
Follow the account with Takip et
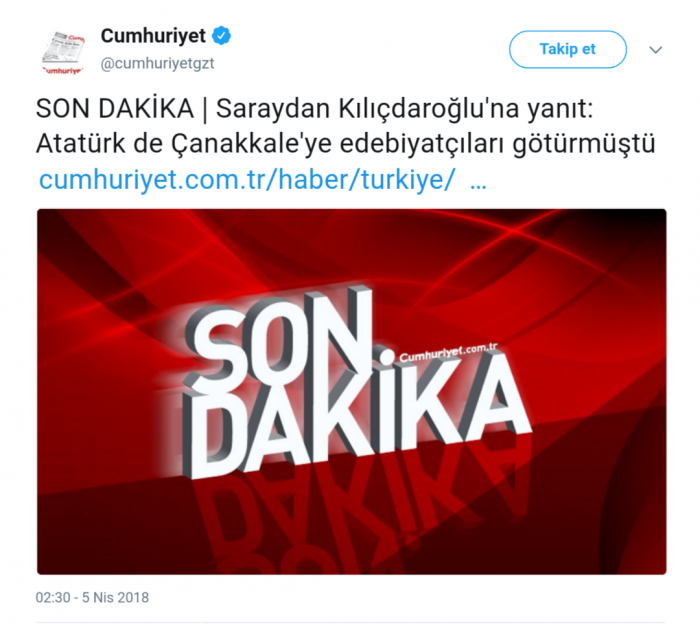[567, 49]
